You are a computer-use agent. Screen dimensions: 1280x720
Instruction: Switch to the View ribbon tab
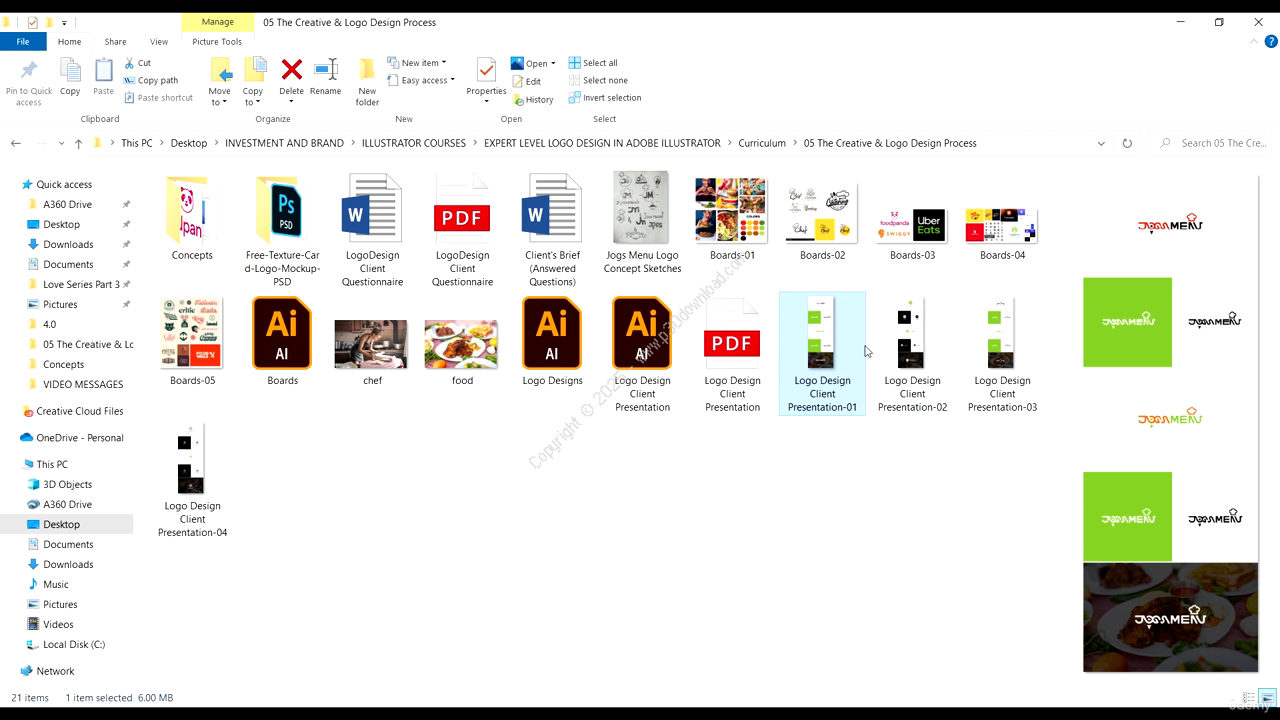pos(159,42)
